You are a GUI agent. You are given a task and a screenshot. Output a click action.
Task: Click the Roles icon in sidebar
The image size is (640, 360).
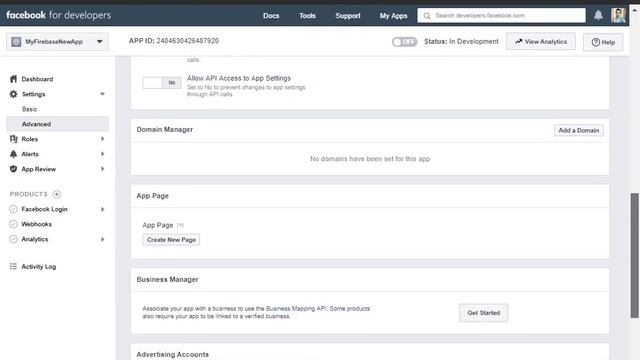tap(13, 139)
